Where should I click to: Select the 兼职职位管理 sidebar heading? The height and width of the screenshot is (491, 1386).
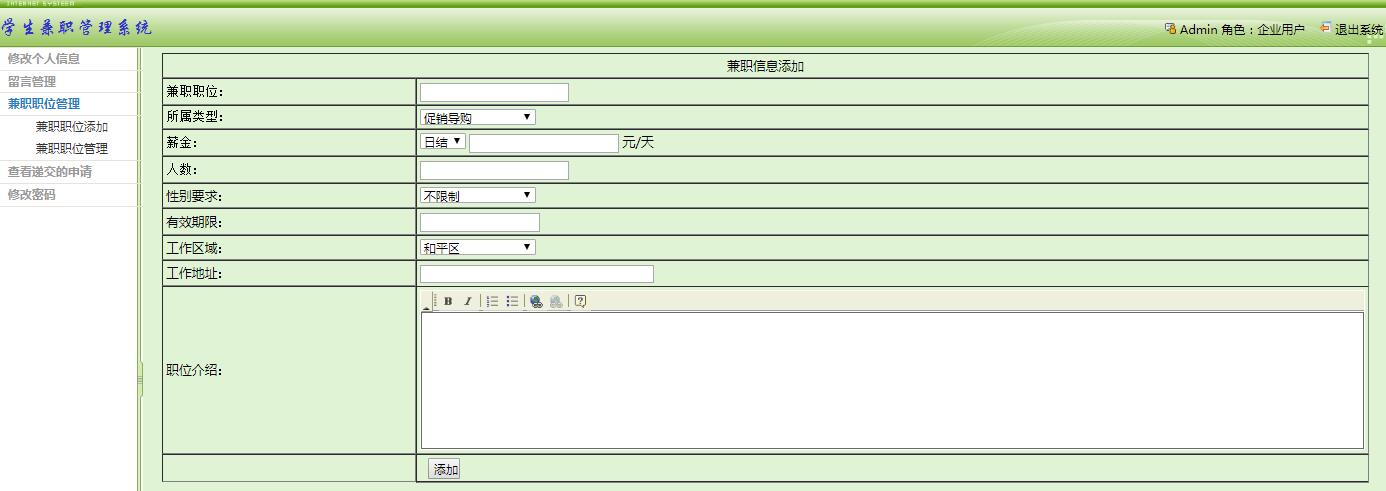(44, 104)
